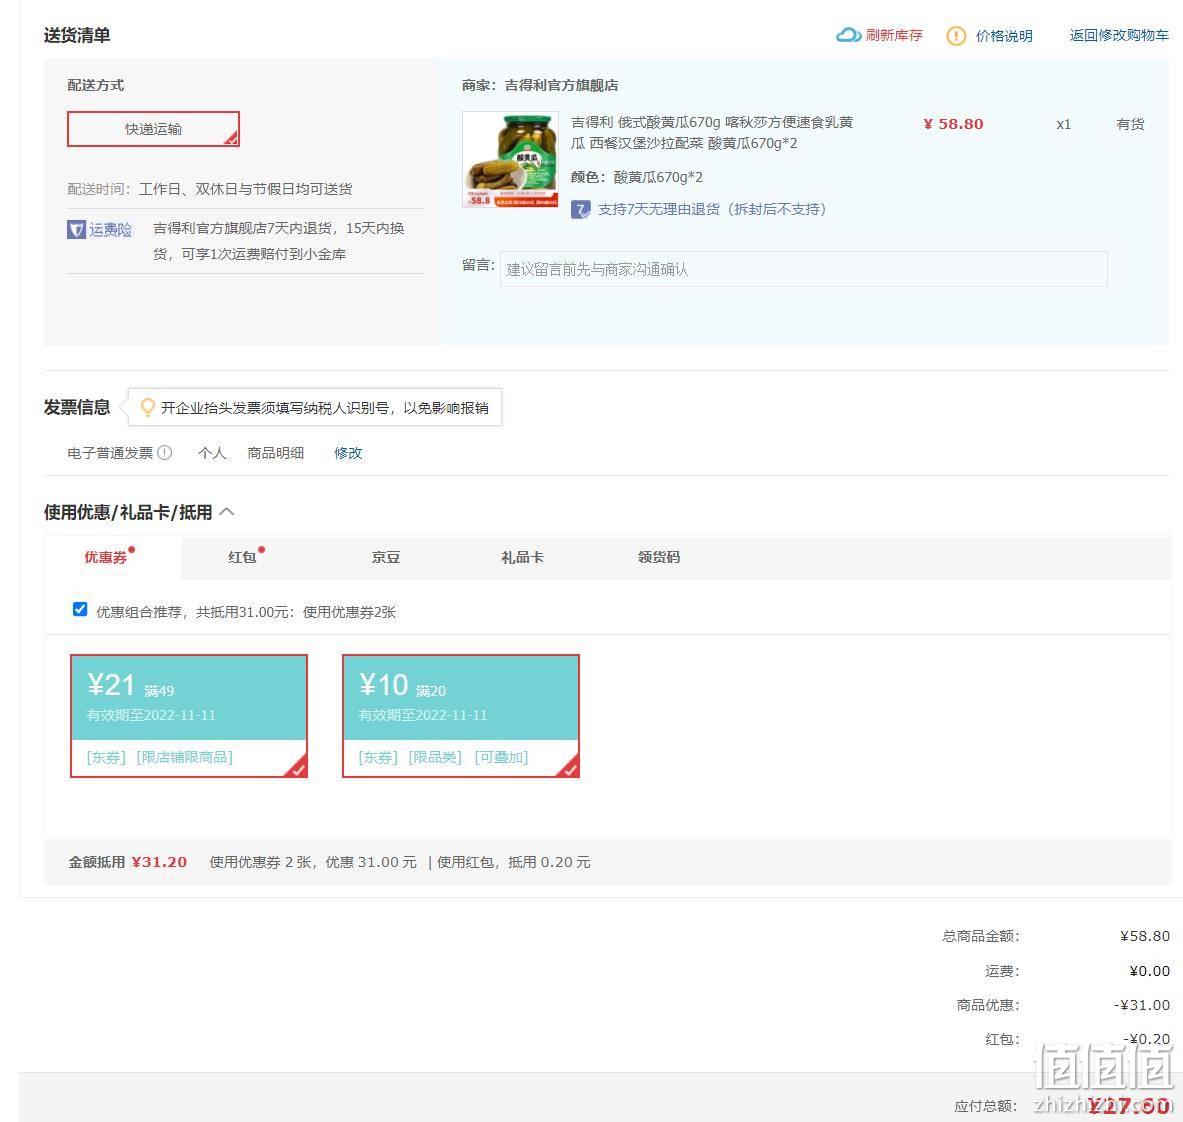Click 商品明细 invoice content text
Screen dimensions: 1183x1122
click(275, 453)
